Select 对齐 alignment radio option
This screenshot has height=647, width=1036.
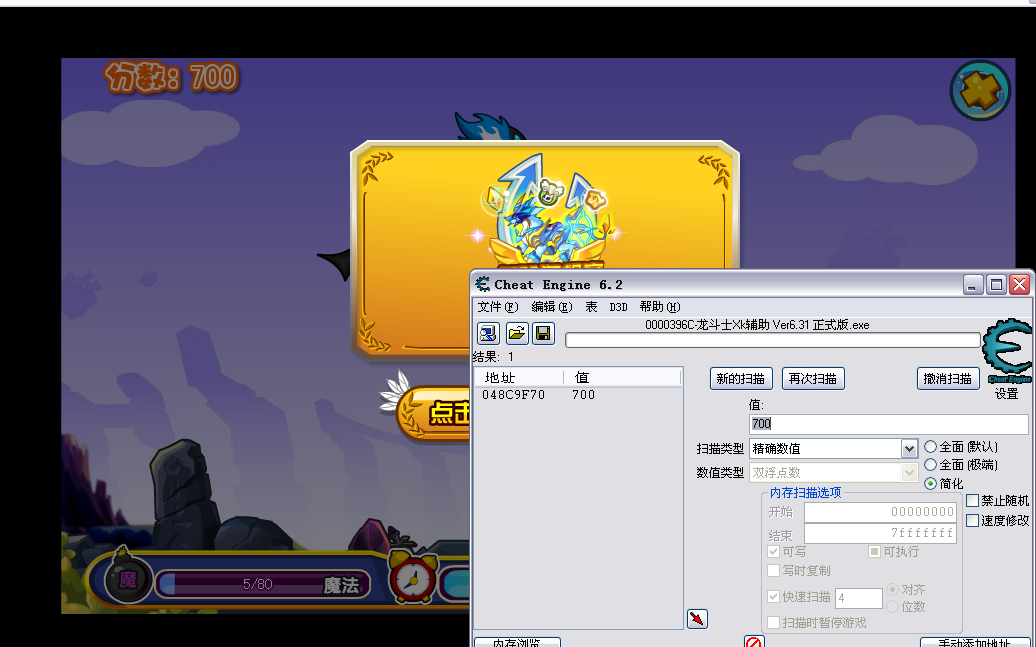click(893, 589)
